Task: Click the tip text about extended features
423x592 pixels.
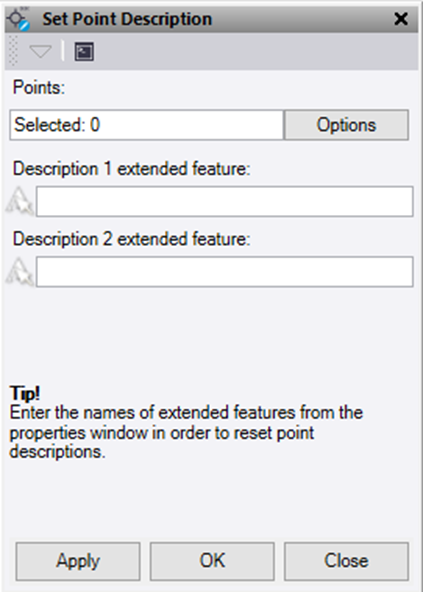Action: [x=186, y=432]
